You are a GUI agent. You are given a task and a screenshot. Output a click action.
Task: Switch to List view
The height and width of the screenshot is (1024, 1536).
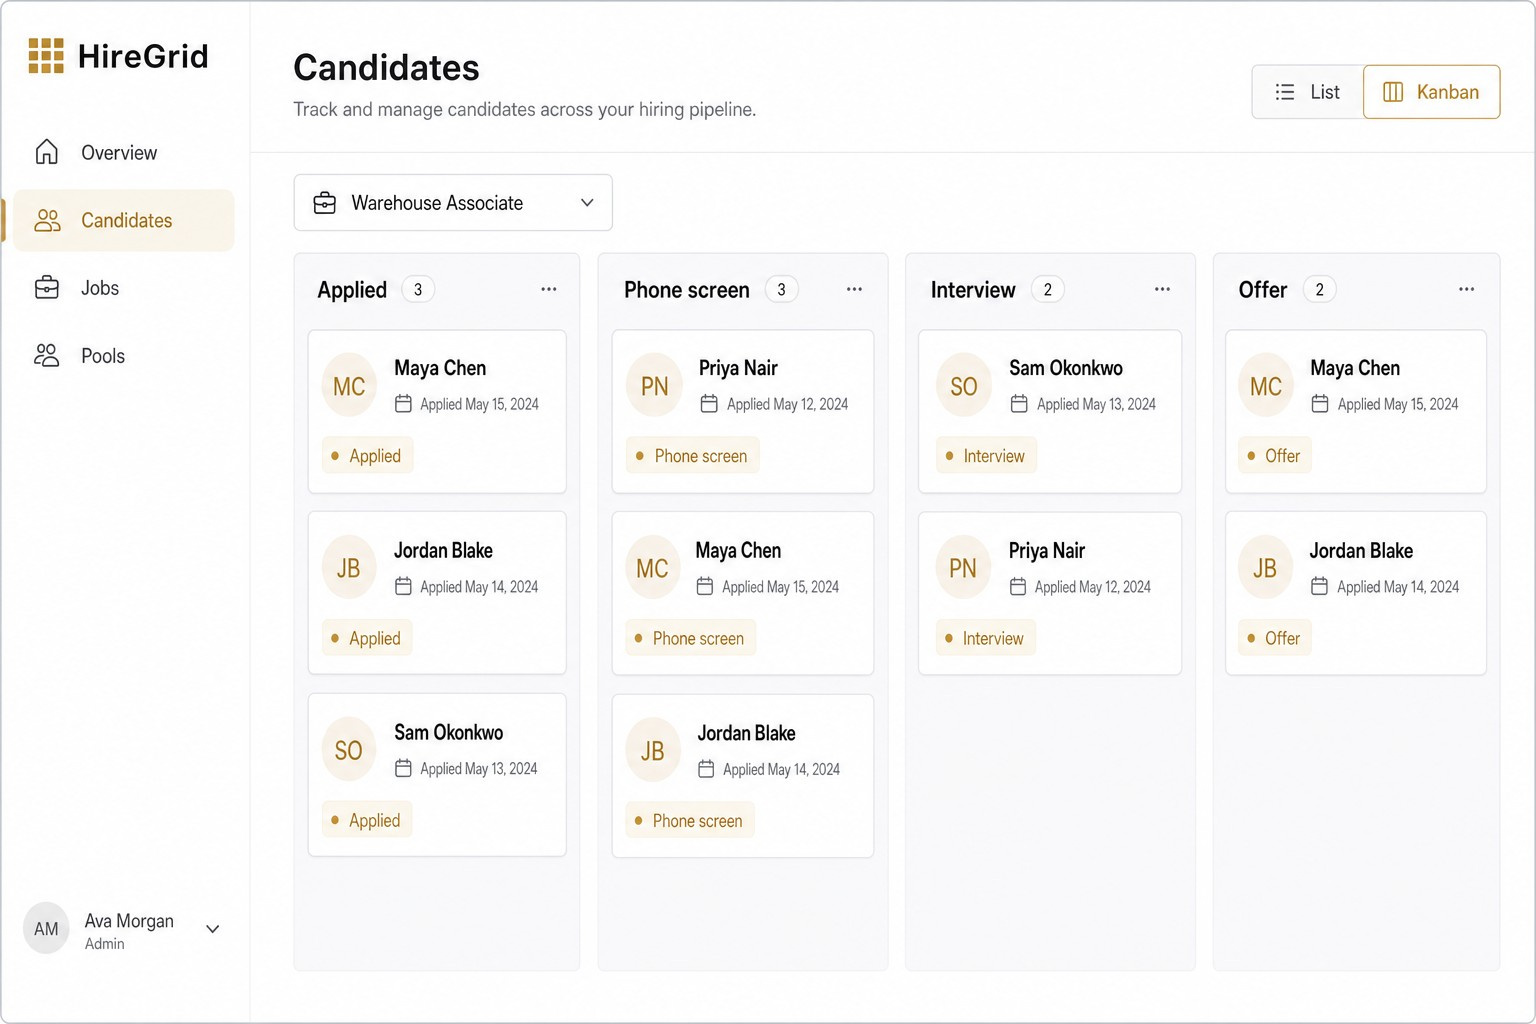(1308, 92)
